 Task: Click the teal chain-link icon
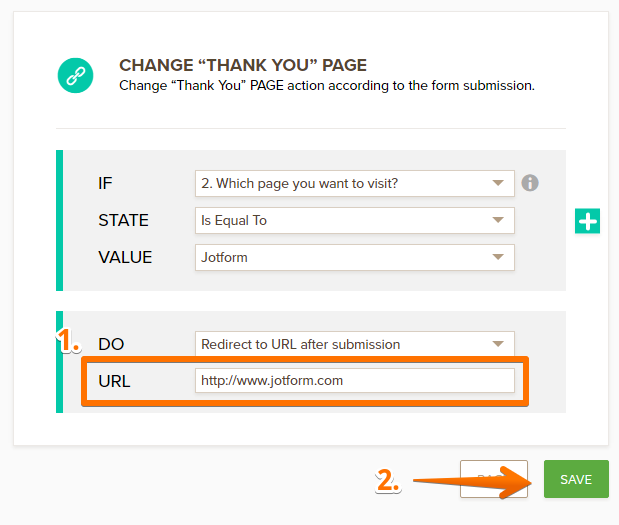[76, 75]
